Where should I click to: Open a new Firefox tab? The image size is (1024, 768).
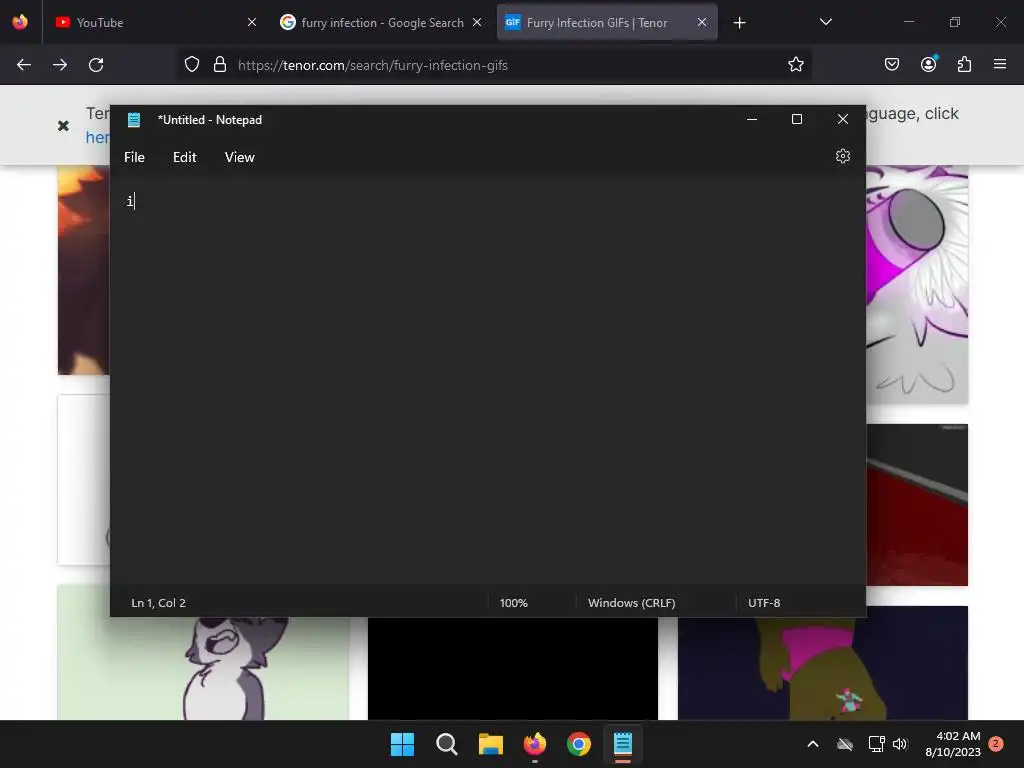point(739,23)
